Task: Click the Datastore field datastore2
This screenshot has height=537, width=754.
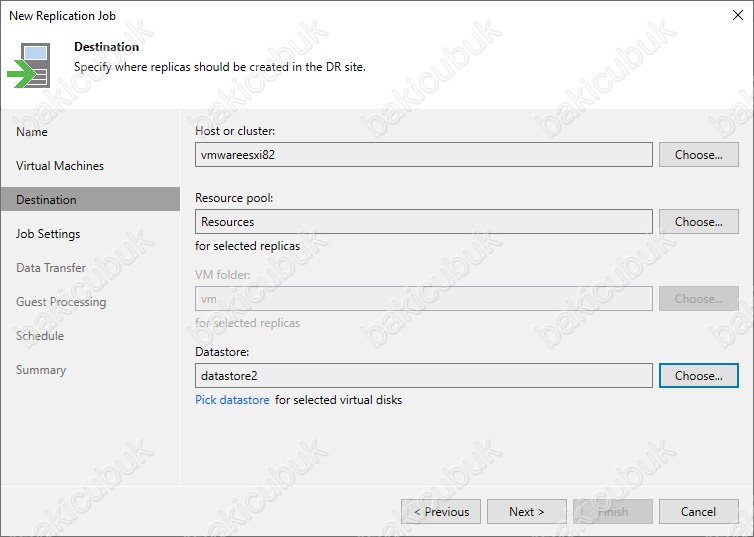Action: [424, 375]
